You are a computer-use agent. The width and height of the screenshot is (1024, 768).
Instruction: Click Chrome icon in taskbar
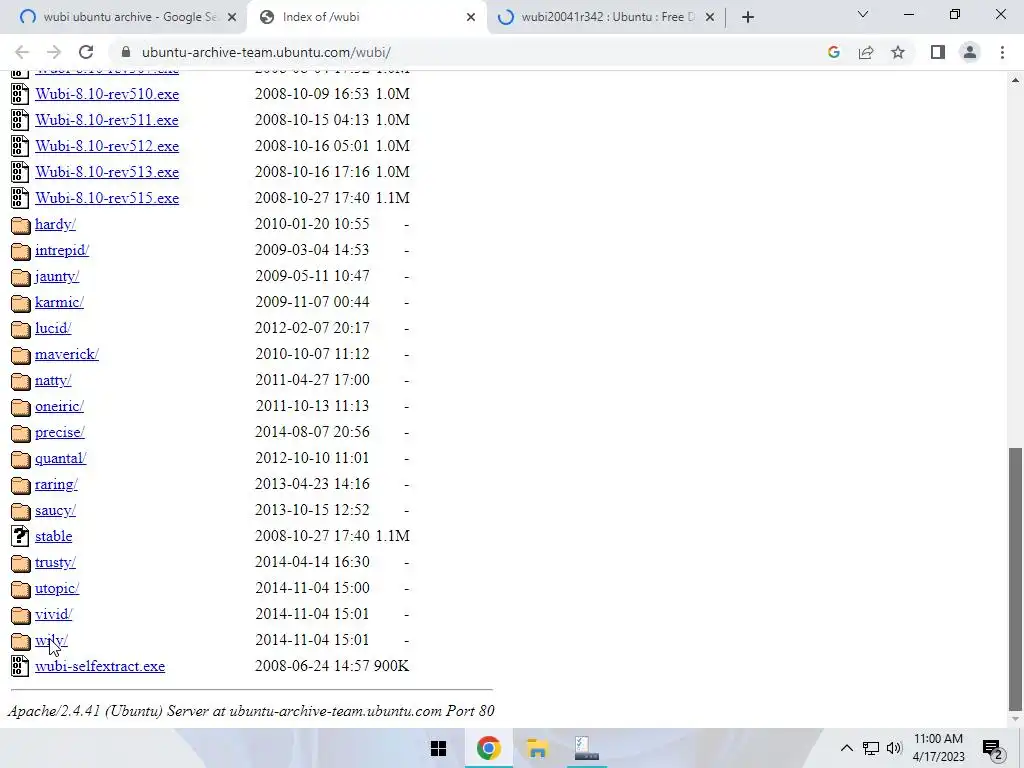coord(488,748)
